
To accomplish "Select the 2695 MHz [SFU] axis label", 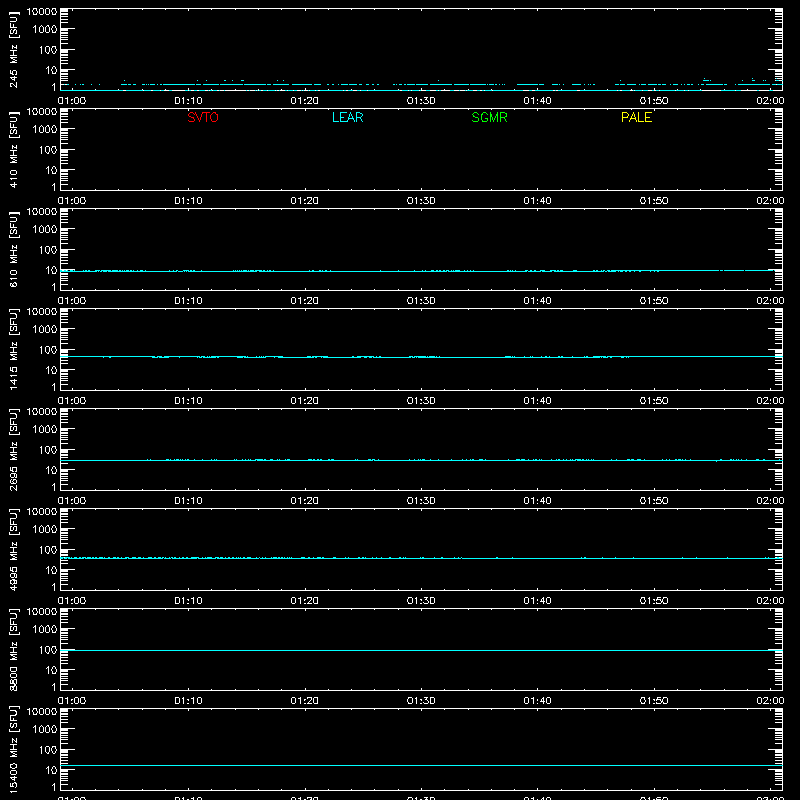I will click(x=13, y=449).
